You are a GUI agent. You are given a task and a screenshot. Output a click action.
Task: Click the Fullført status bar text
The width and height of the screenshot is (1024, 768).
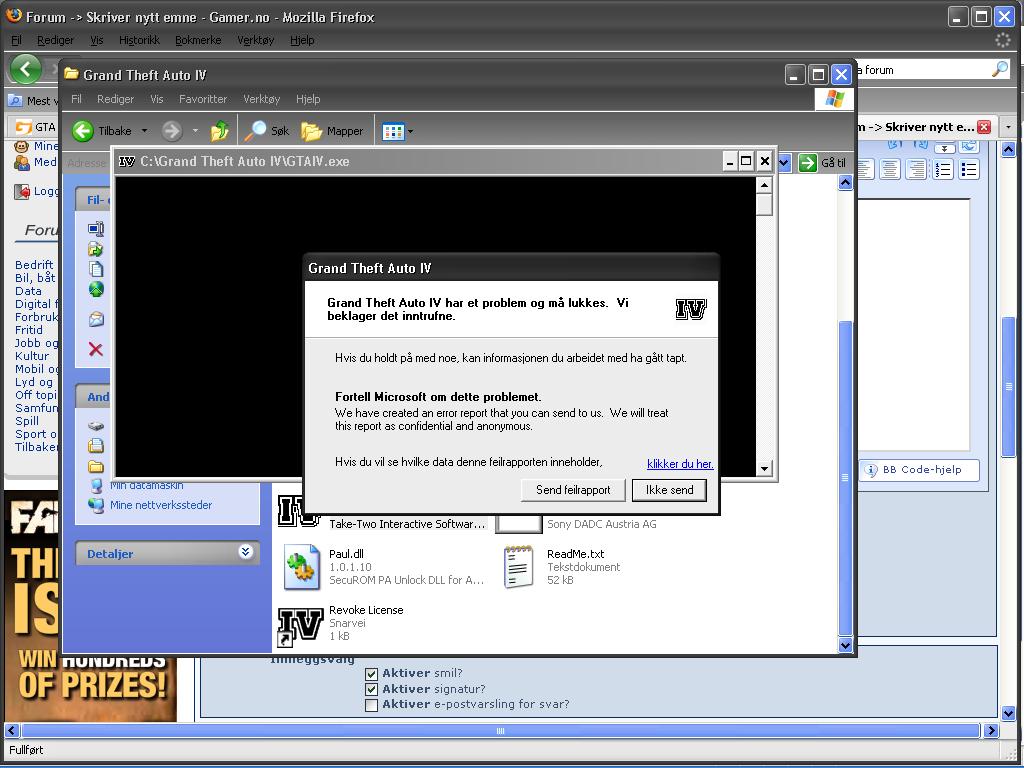26,750
